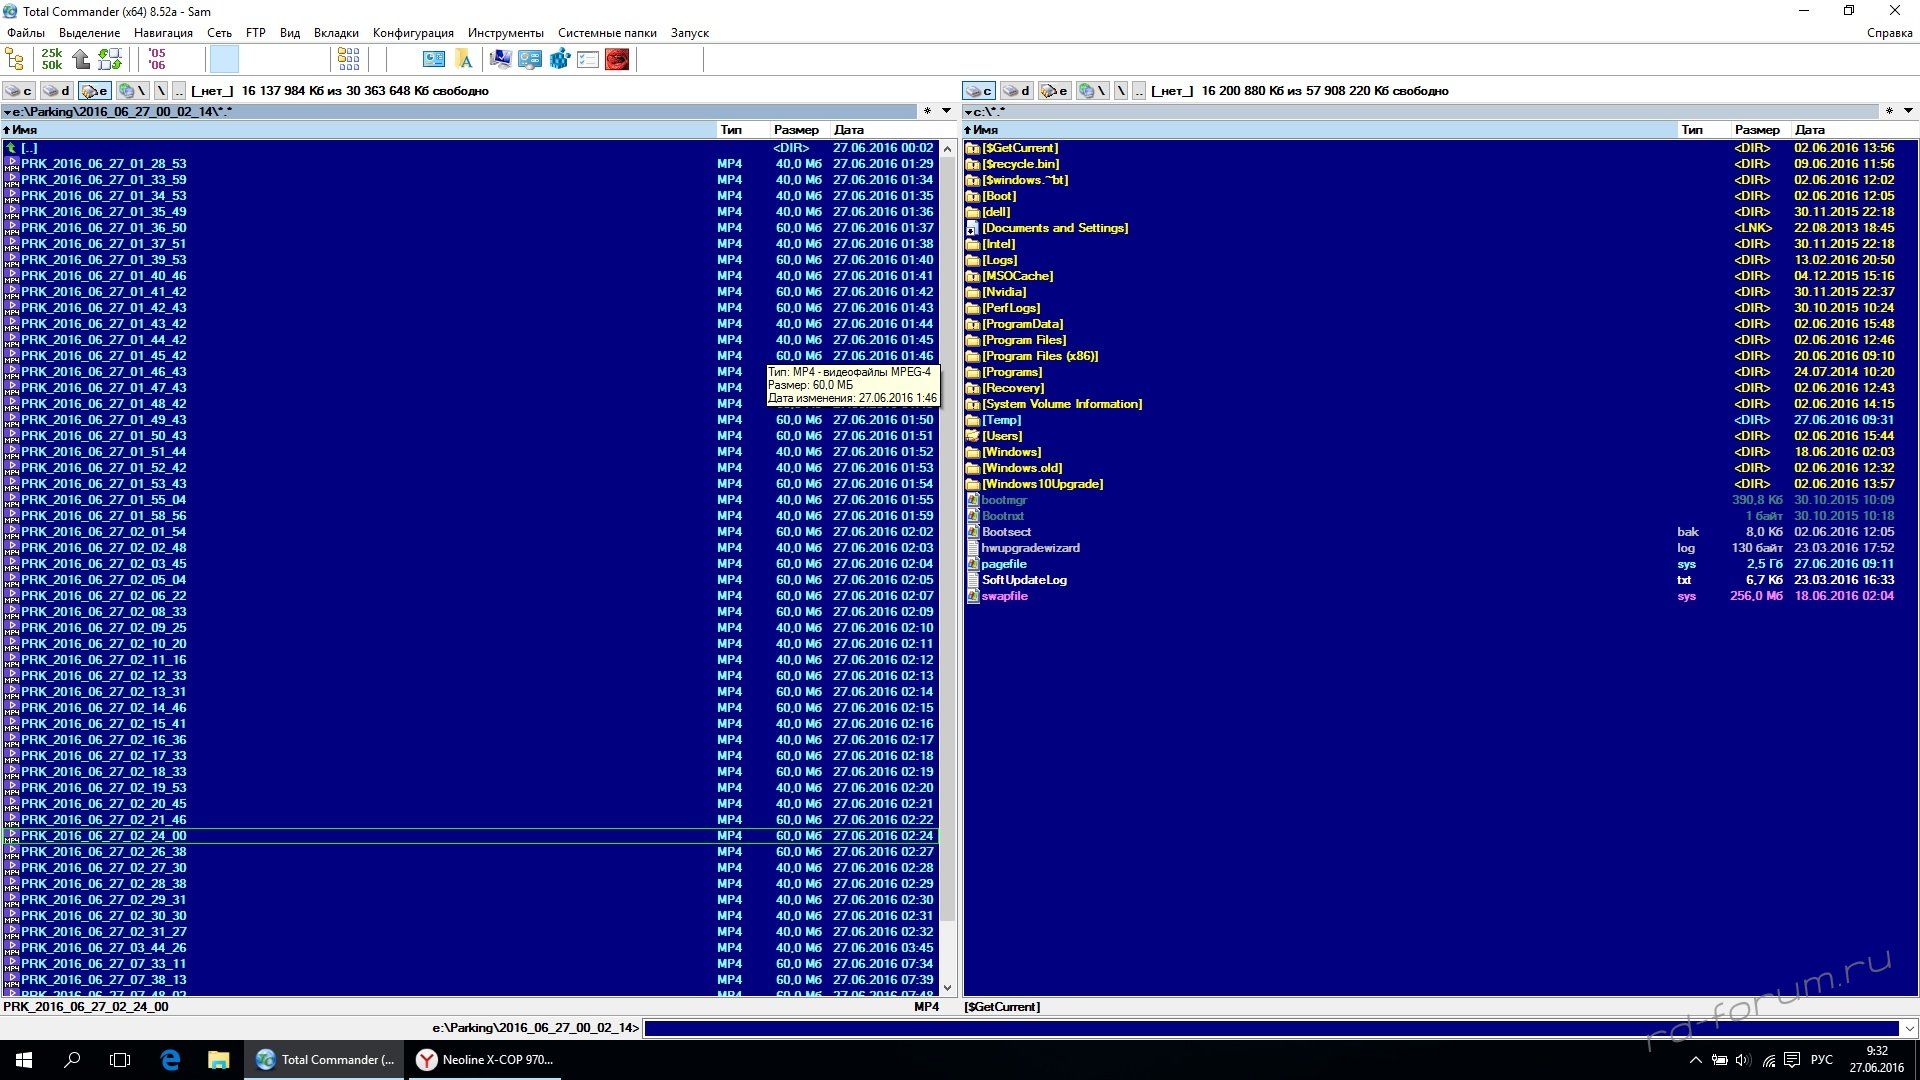
Task: Expand command line history dropdown
Action: coord(1908,1028)
